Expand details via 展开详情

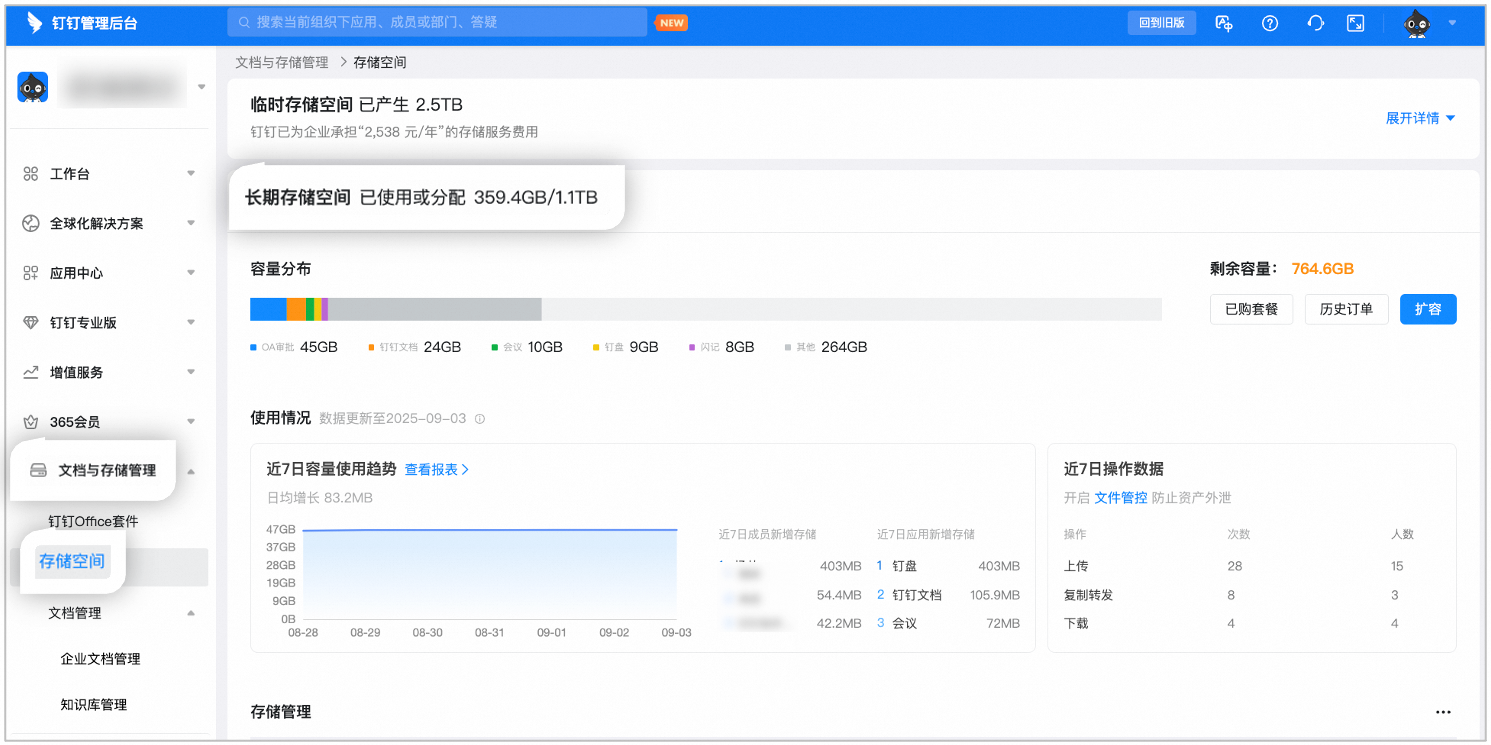point(1420,118)
